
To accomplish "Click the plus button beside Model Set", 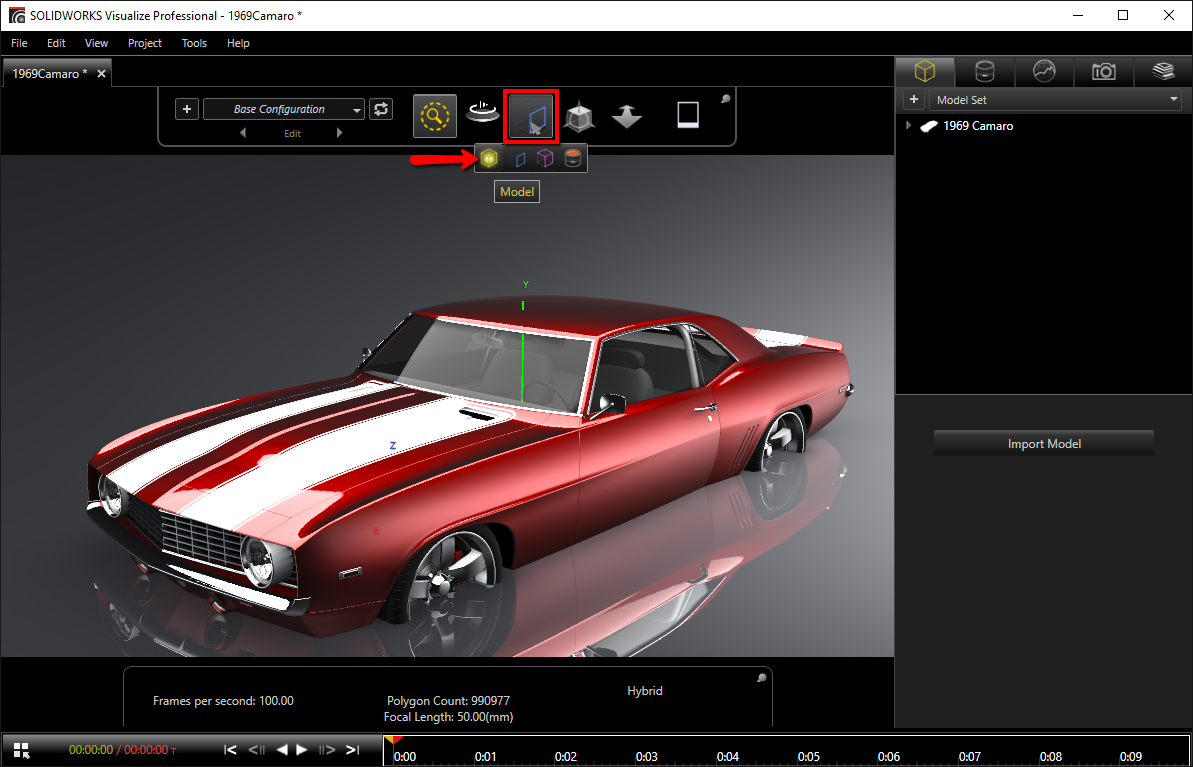I will [x=914, y=100].
